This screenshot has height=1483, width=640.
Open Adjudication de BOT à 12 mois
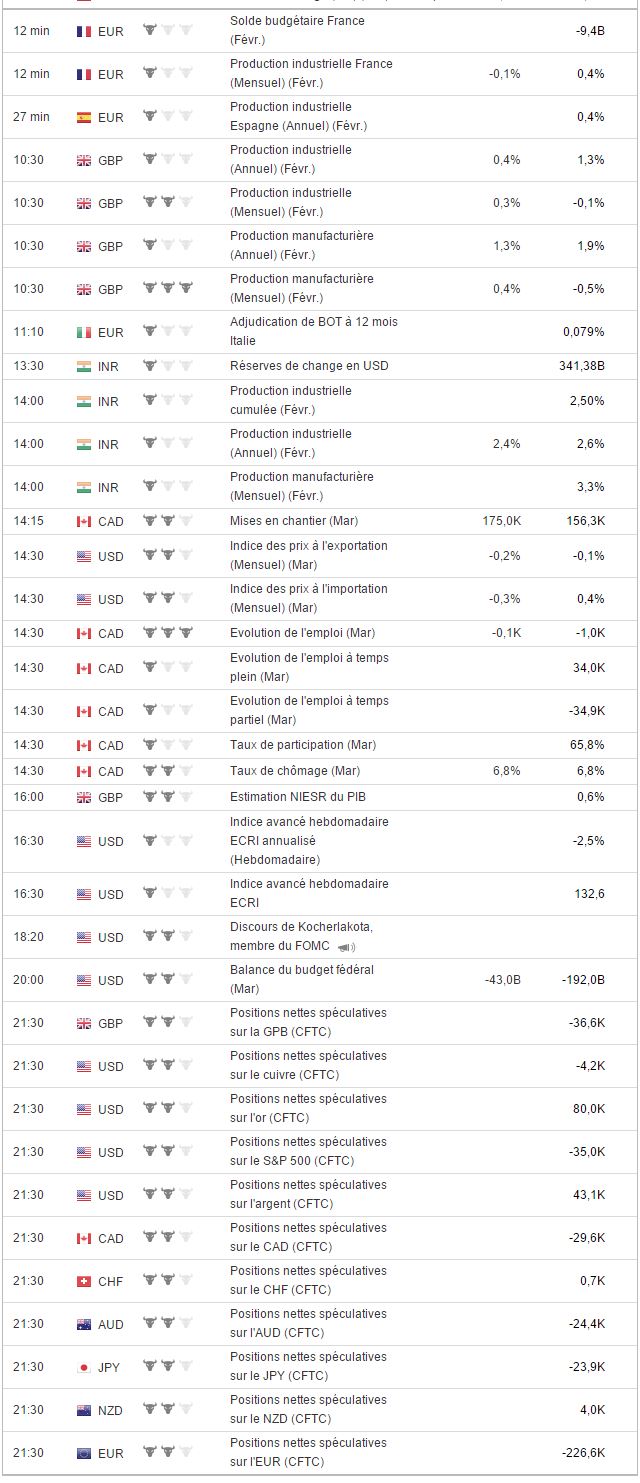[x=313, y=331]
